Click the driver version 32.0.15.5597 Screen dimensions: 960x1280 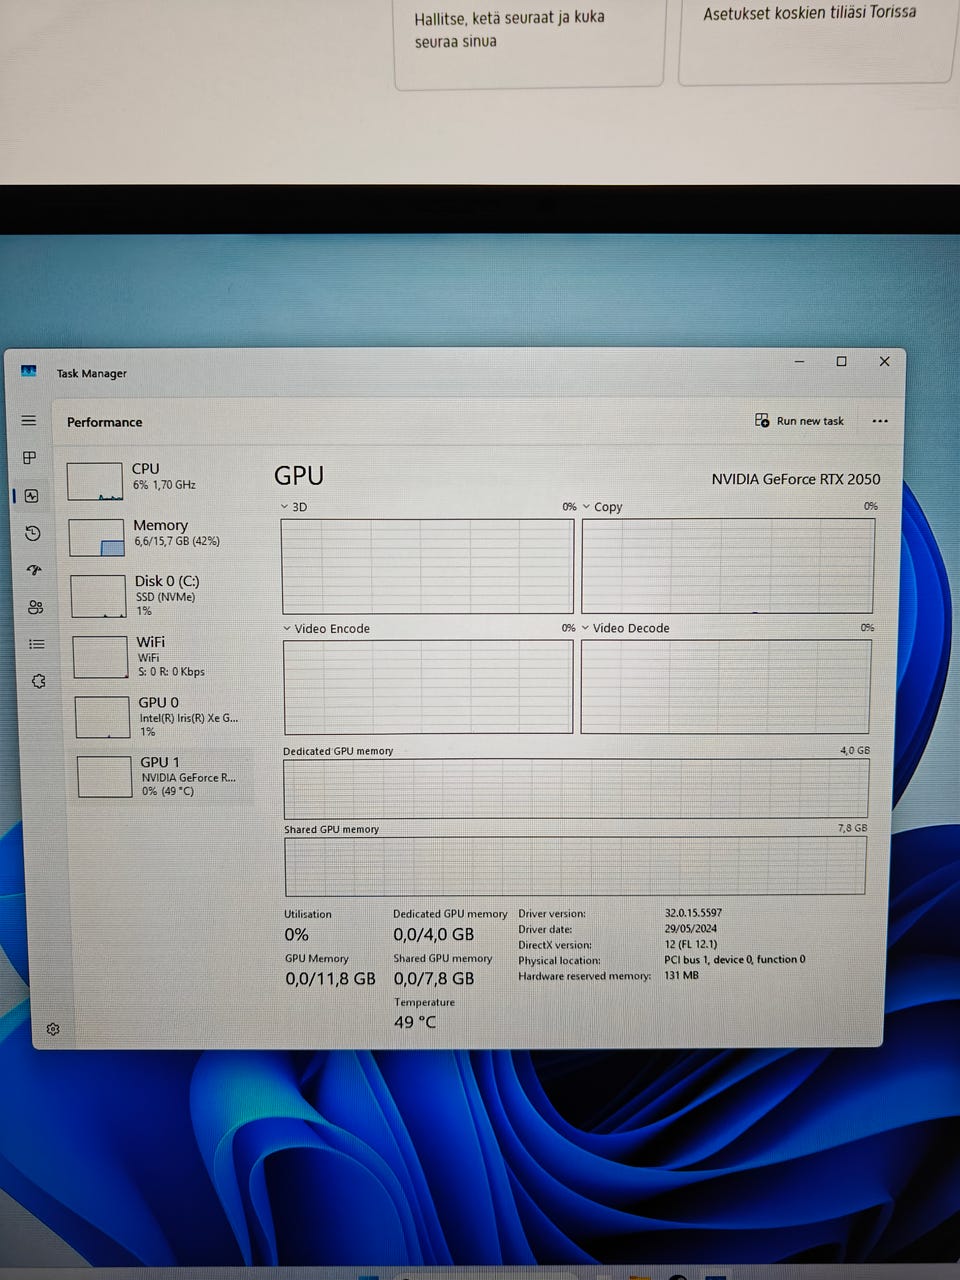pos(693,913)
